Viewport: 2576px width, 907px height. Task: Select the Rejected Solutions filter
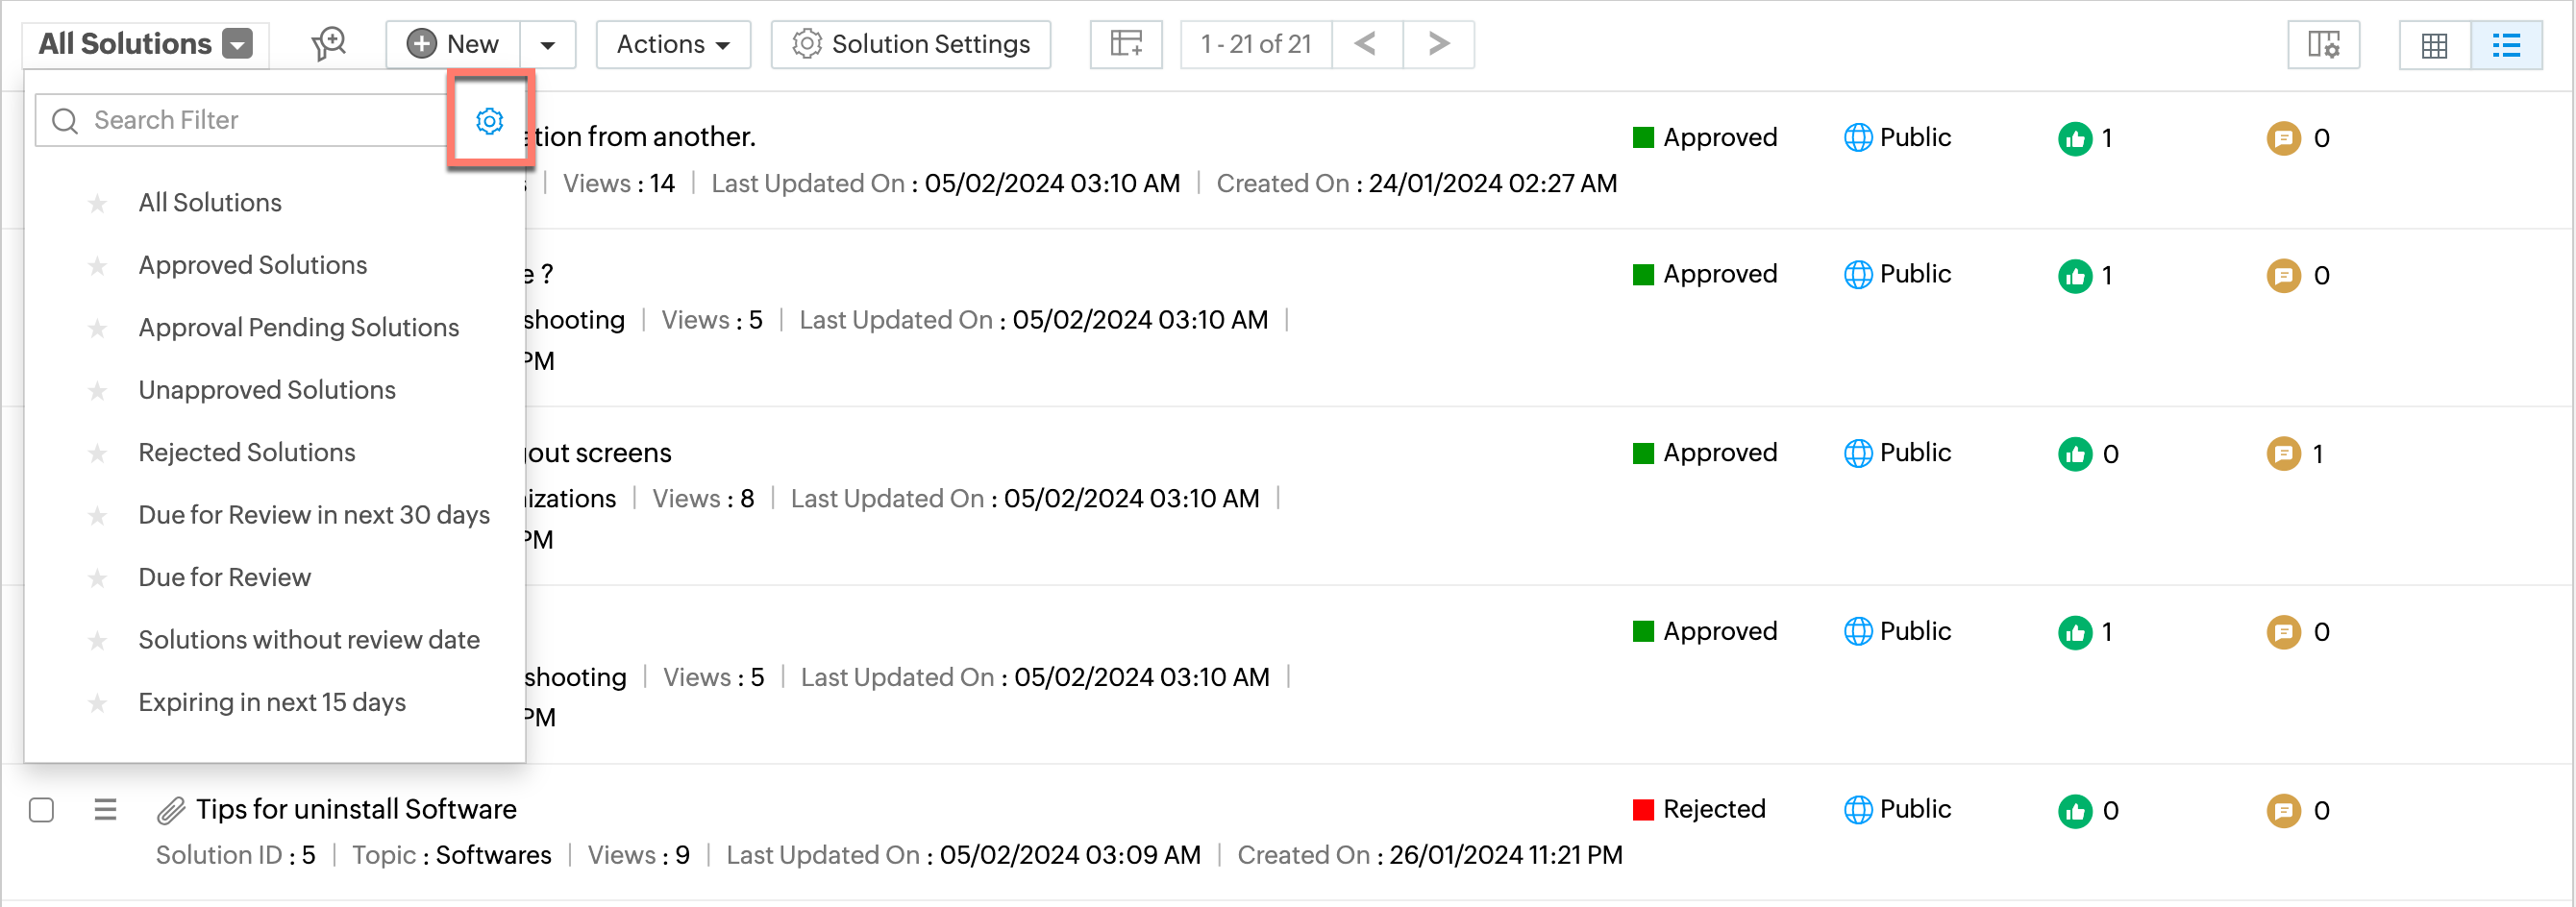246,452
